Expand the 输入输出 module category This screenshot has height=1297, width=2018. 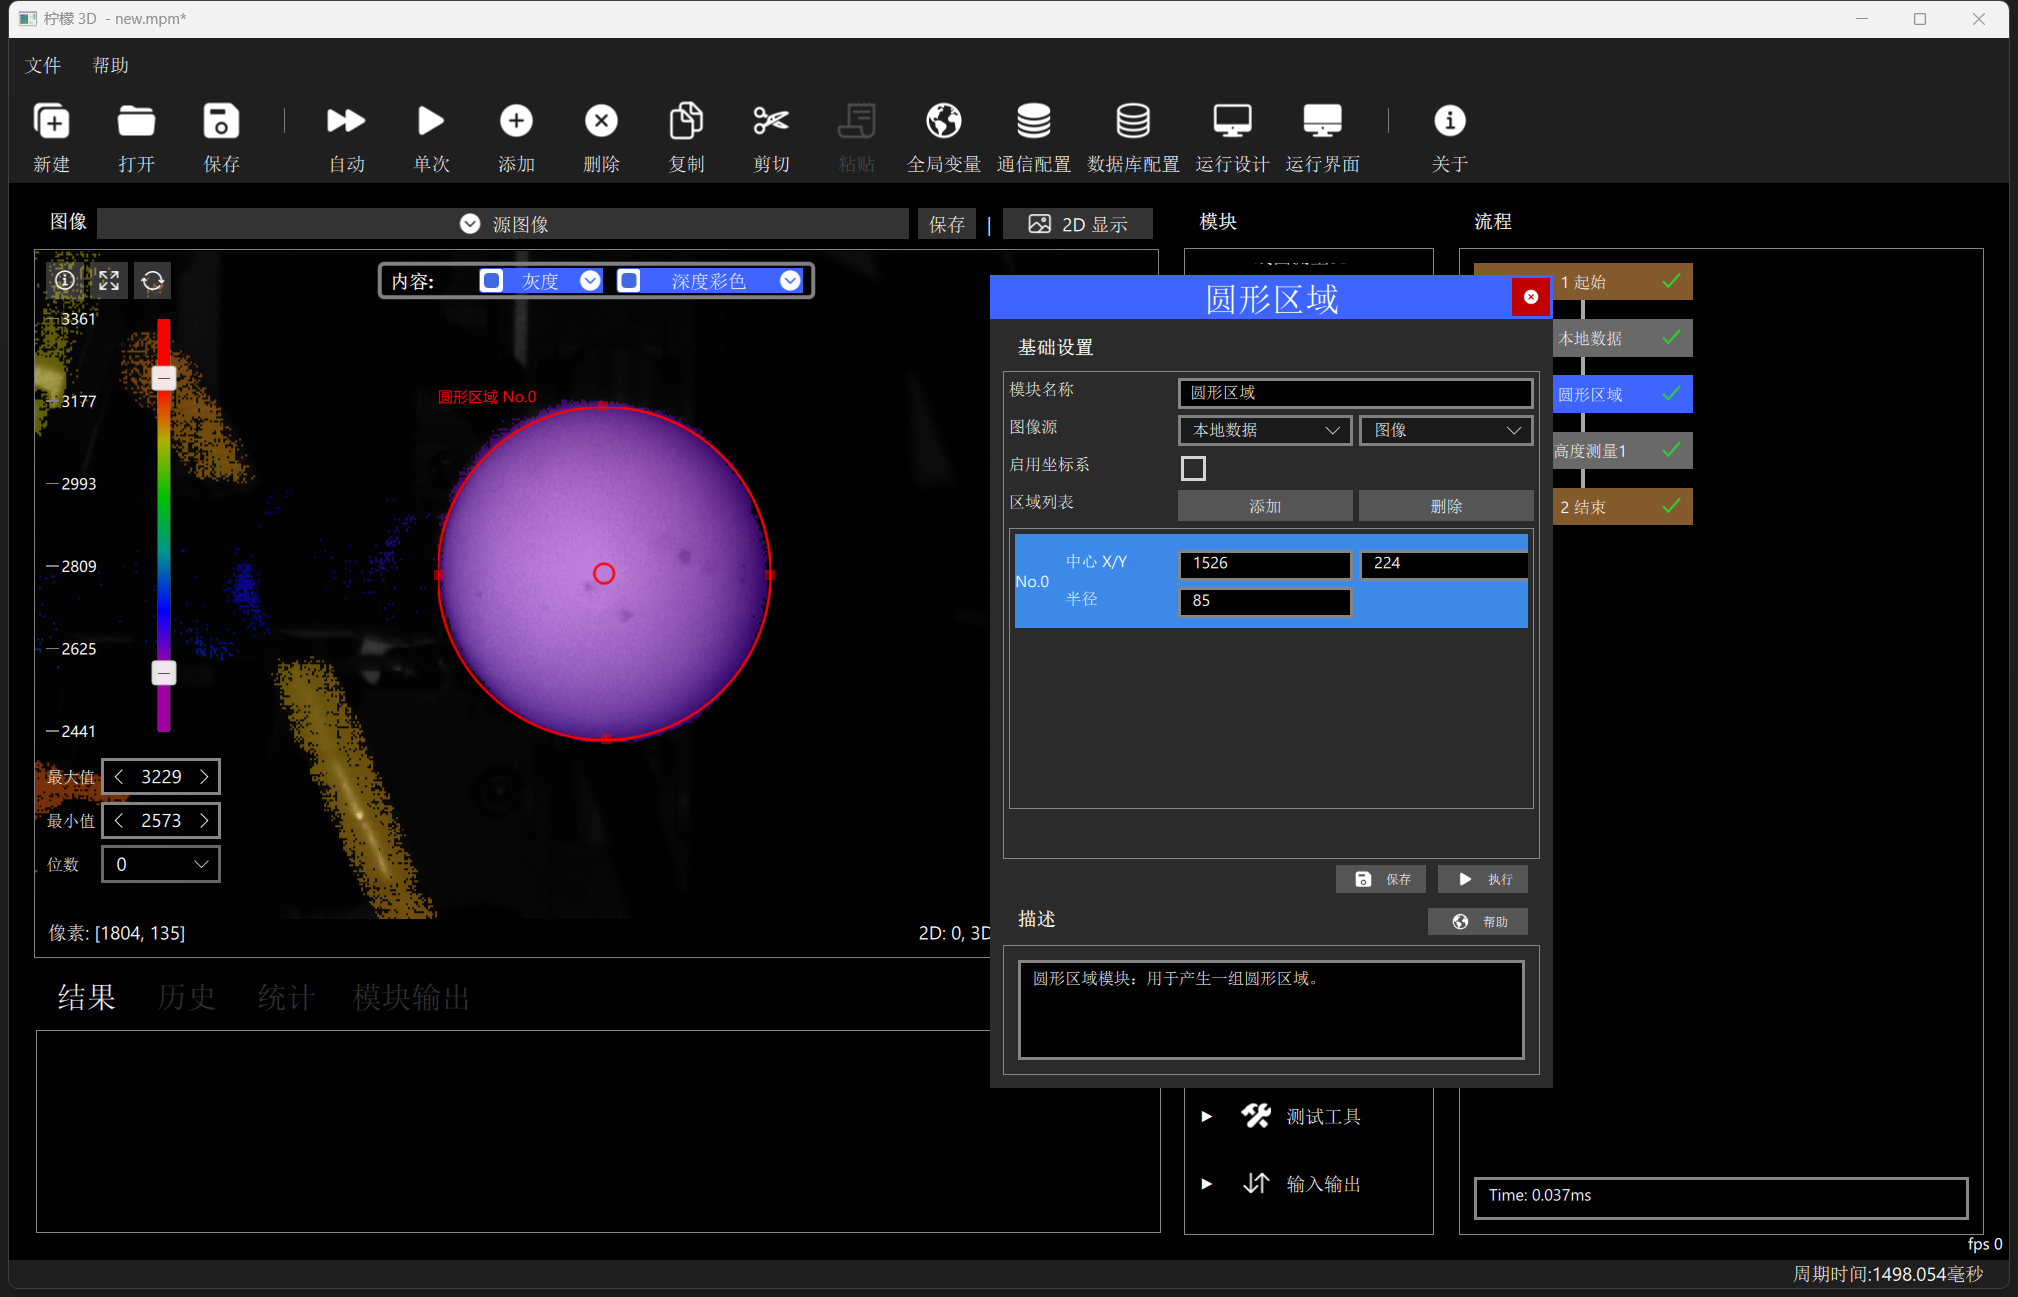pyautogui.click(x=1207, y=1184)
